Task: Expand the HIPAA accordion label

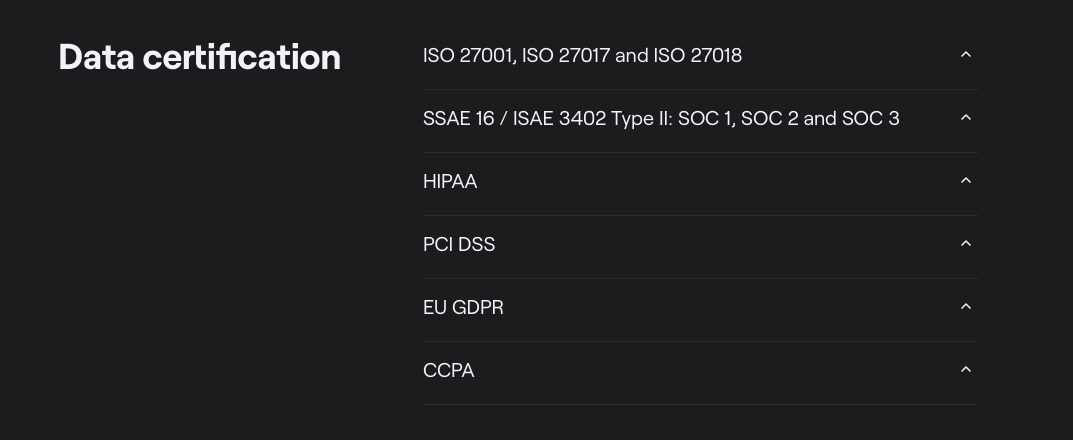Action: (x=450, y=182)
